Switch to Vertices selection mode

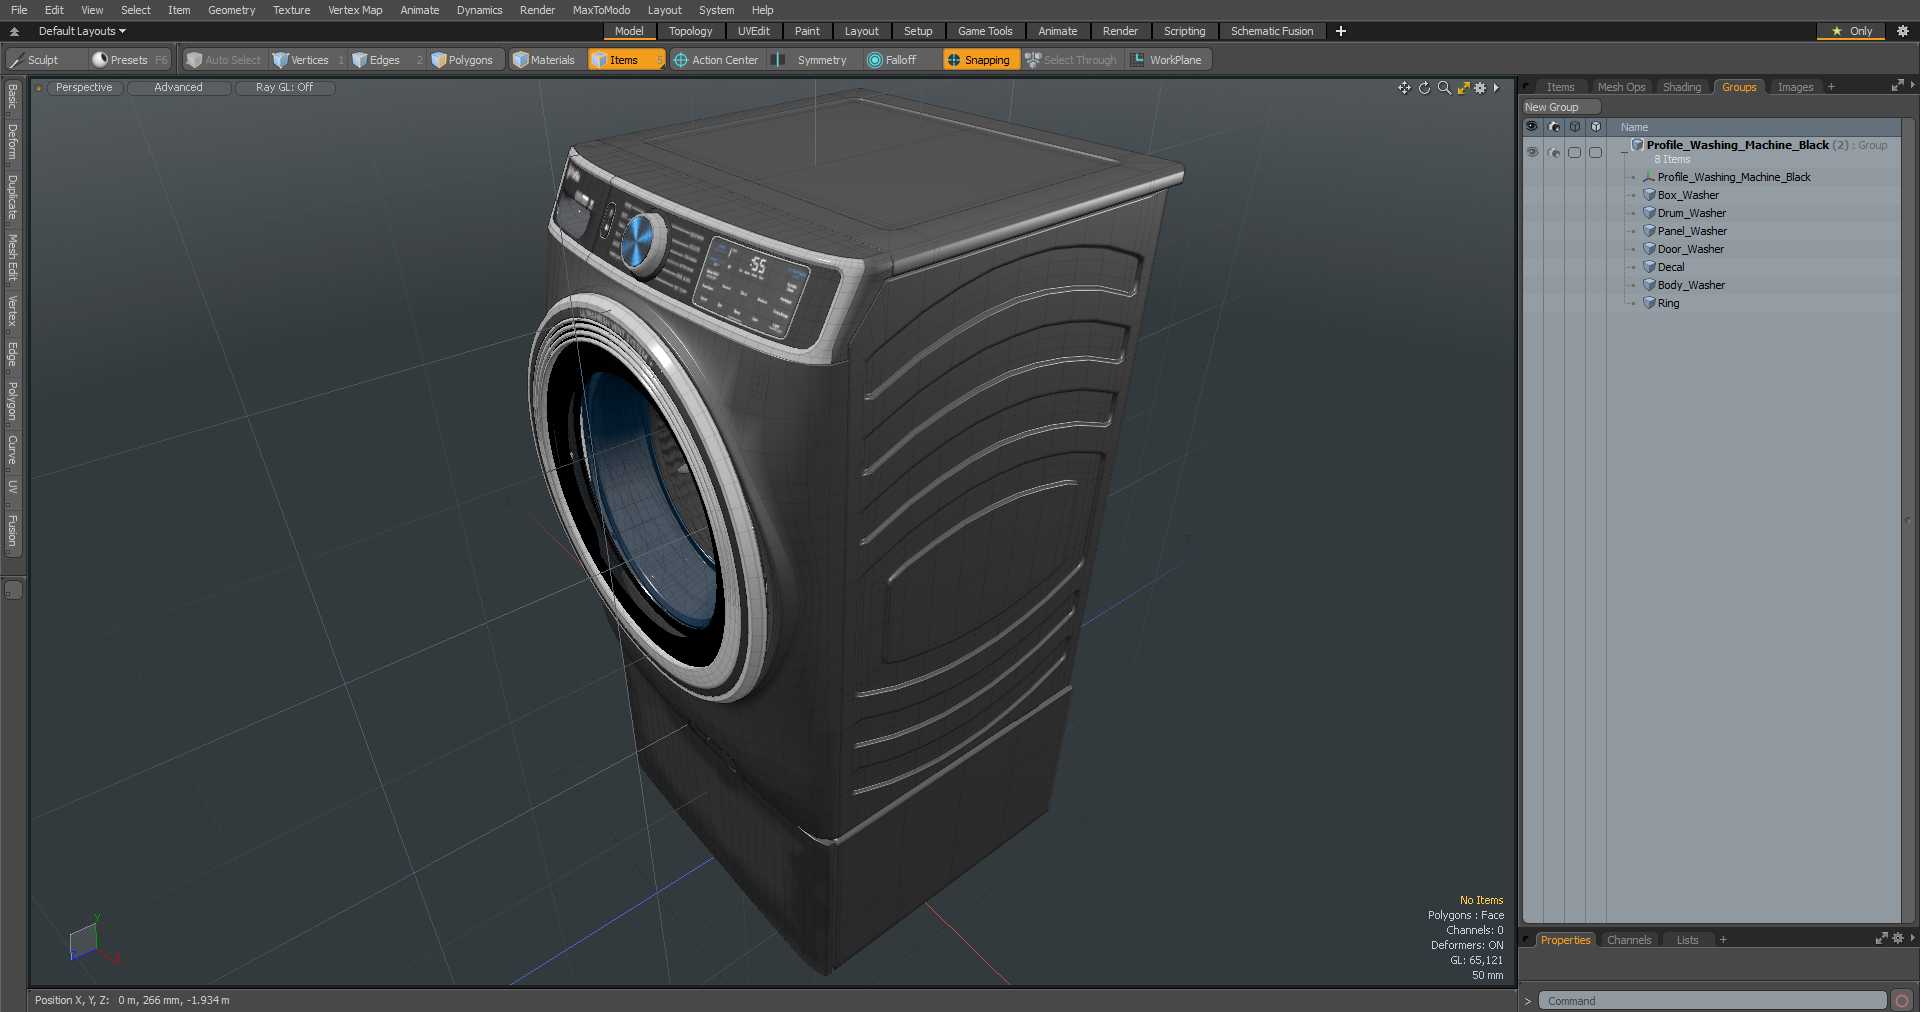(309, 60)
